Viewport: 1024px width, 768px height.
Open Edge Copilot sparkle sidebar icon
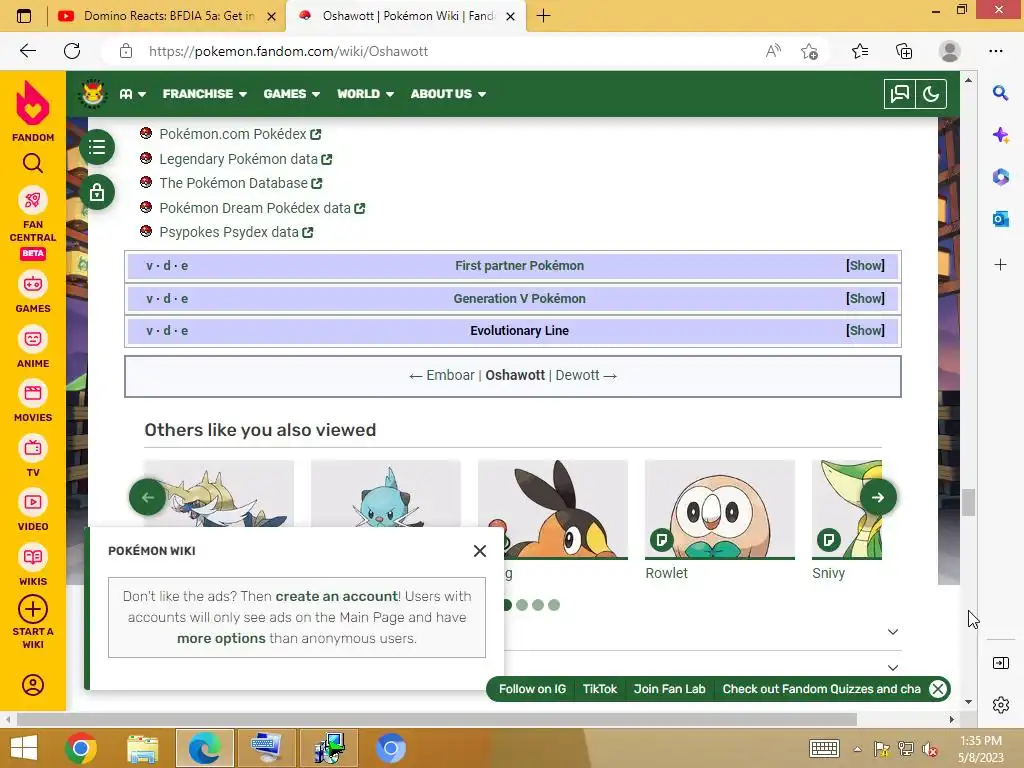[x=1000, y=135]
